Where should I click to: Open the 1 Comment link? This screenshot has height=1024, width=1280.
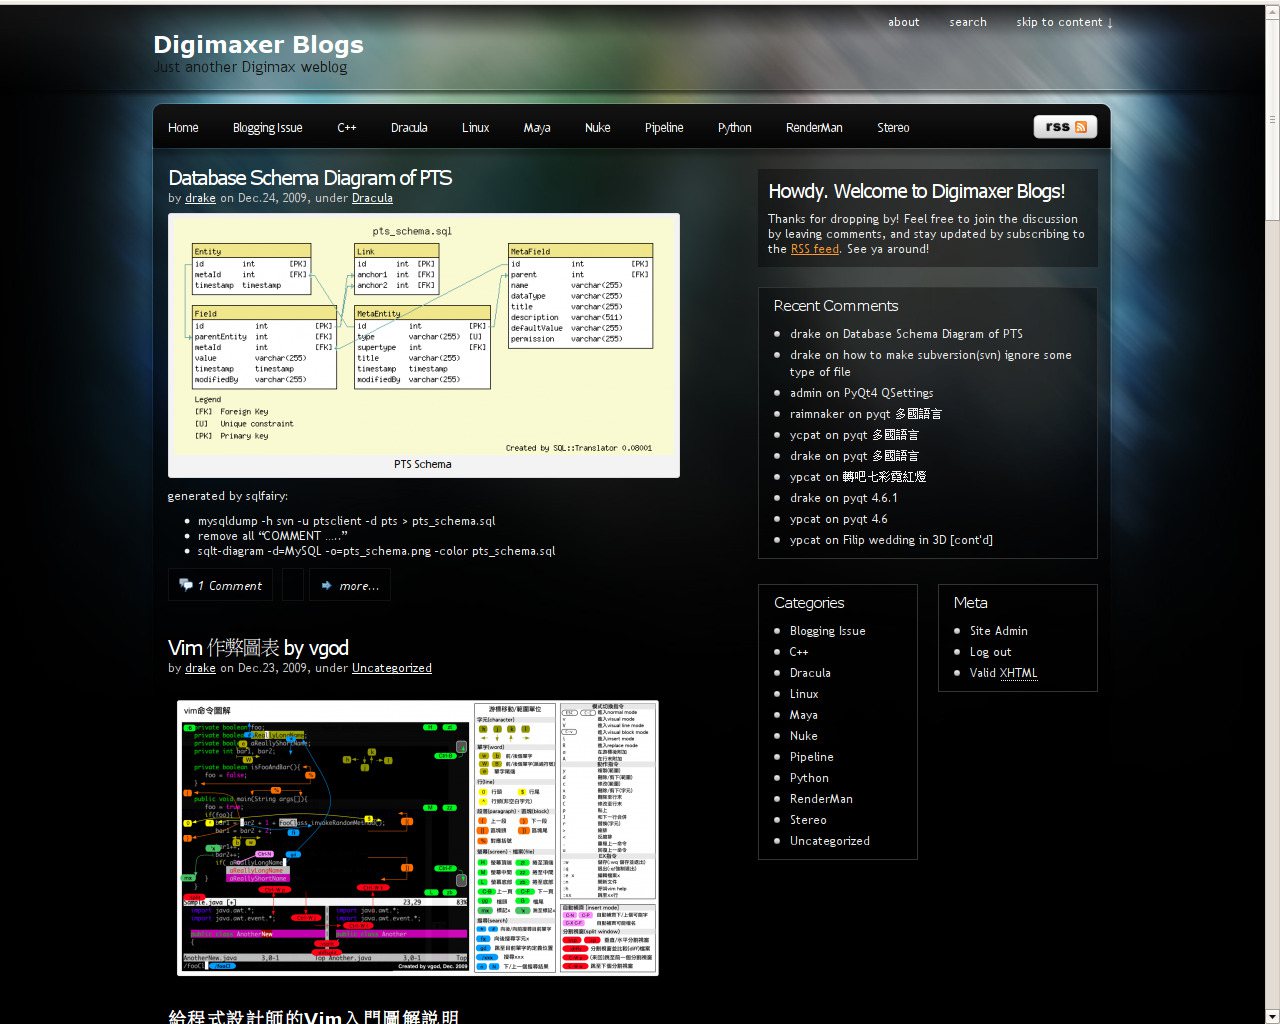click(221, 585)
